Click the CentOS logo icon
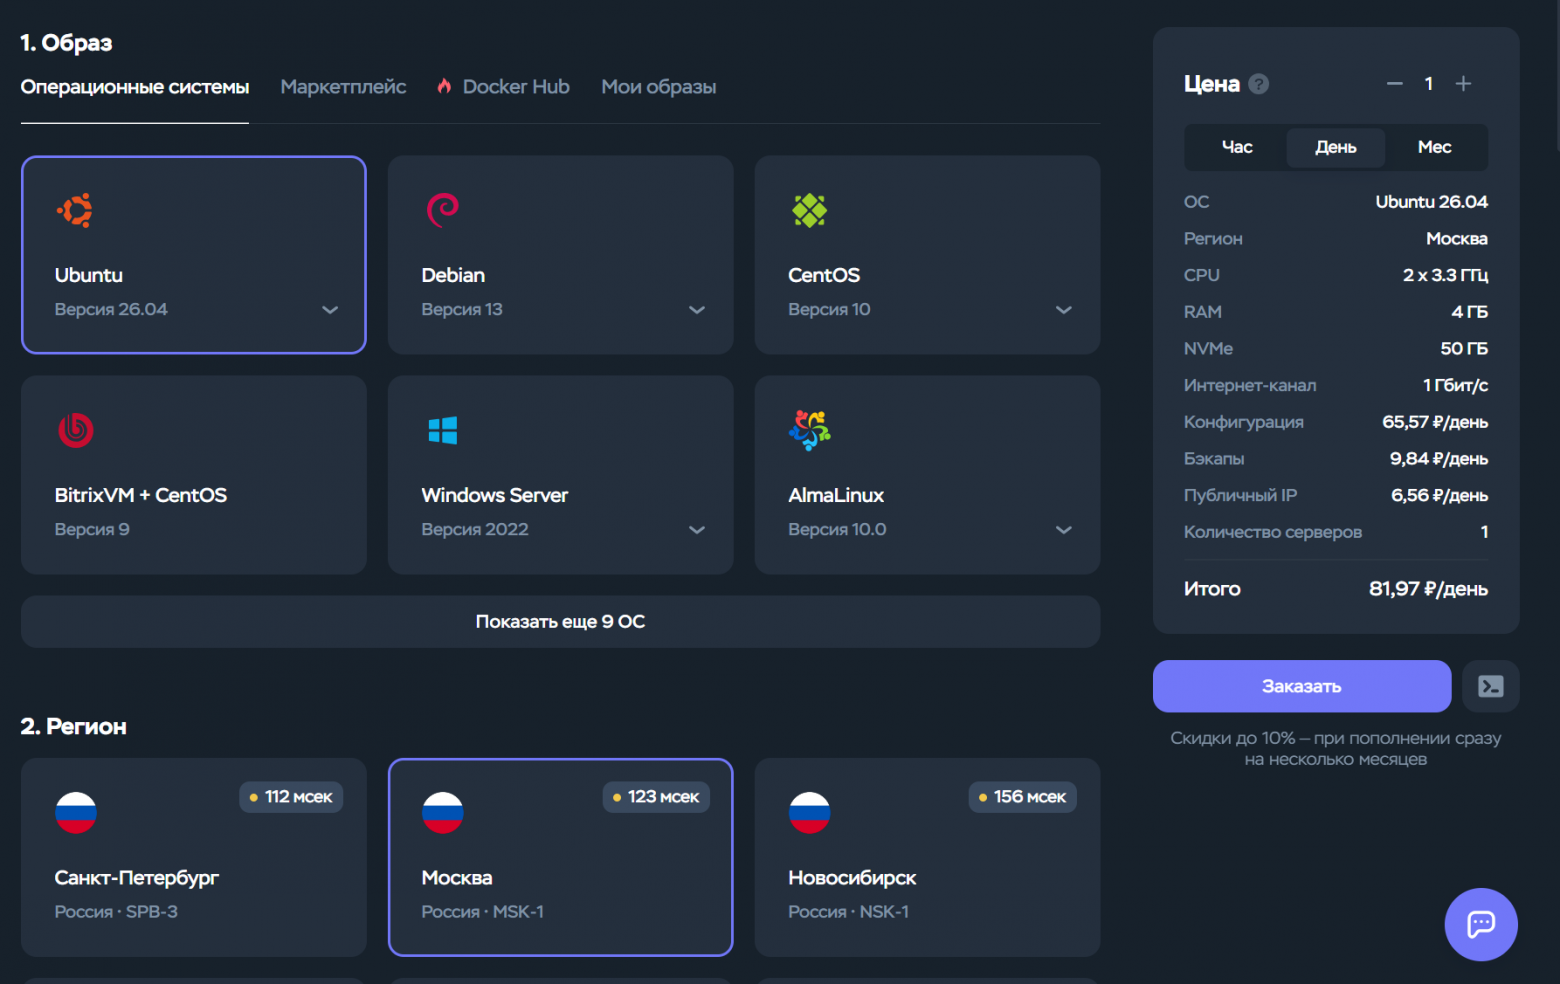The image size is (1560, 984). pyautogui.click(x=809, y=210)
